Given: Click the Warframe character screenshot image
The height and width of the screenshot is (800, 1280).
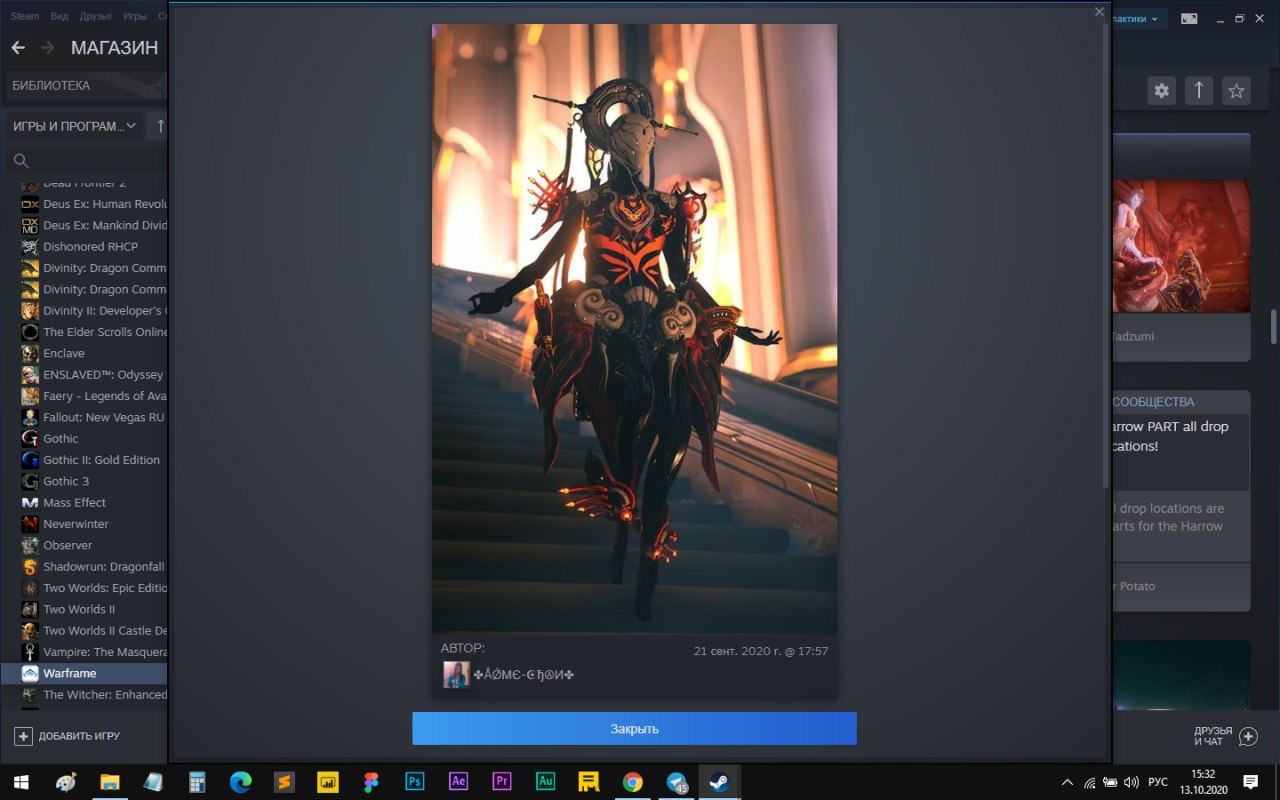Looking at the screenshot, I should coord(634,328).
